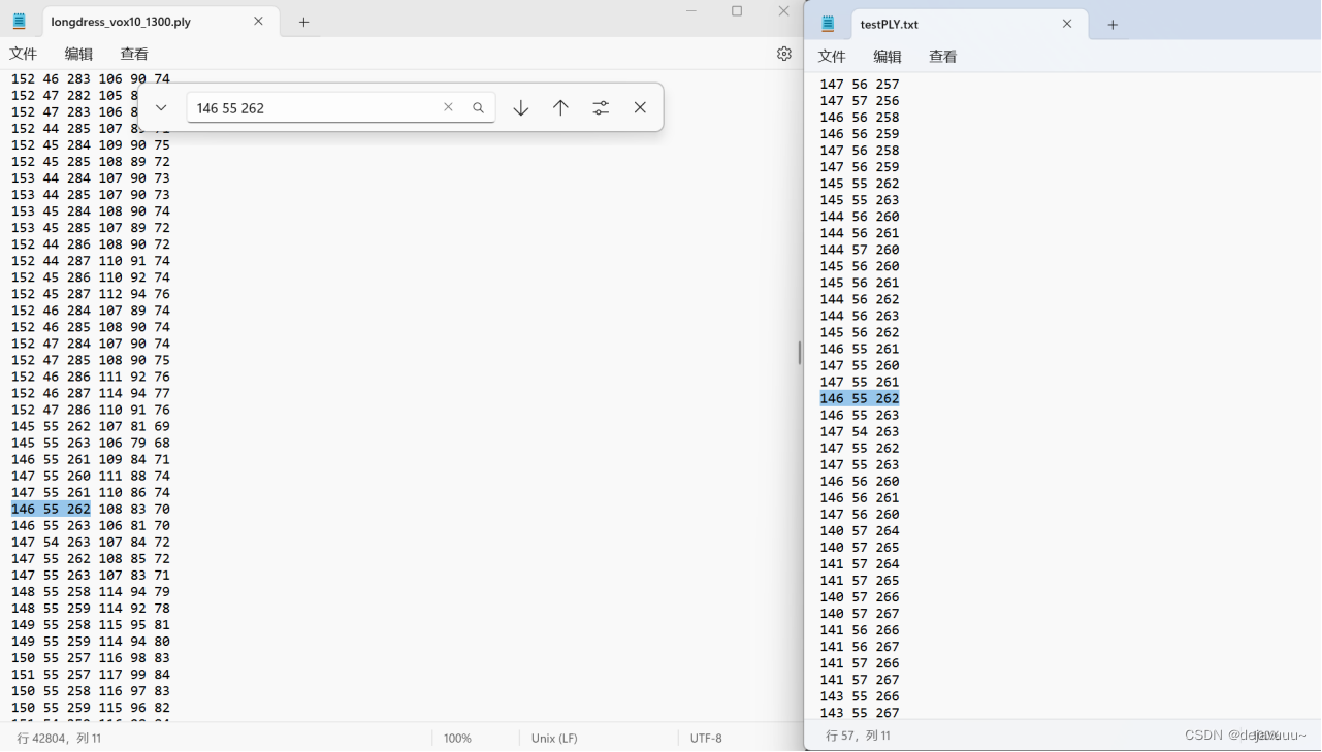Click the magnifier icon in the find bar
The height and width of the screenshot is (752, 1322).
[x=478, y=106]
